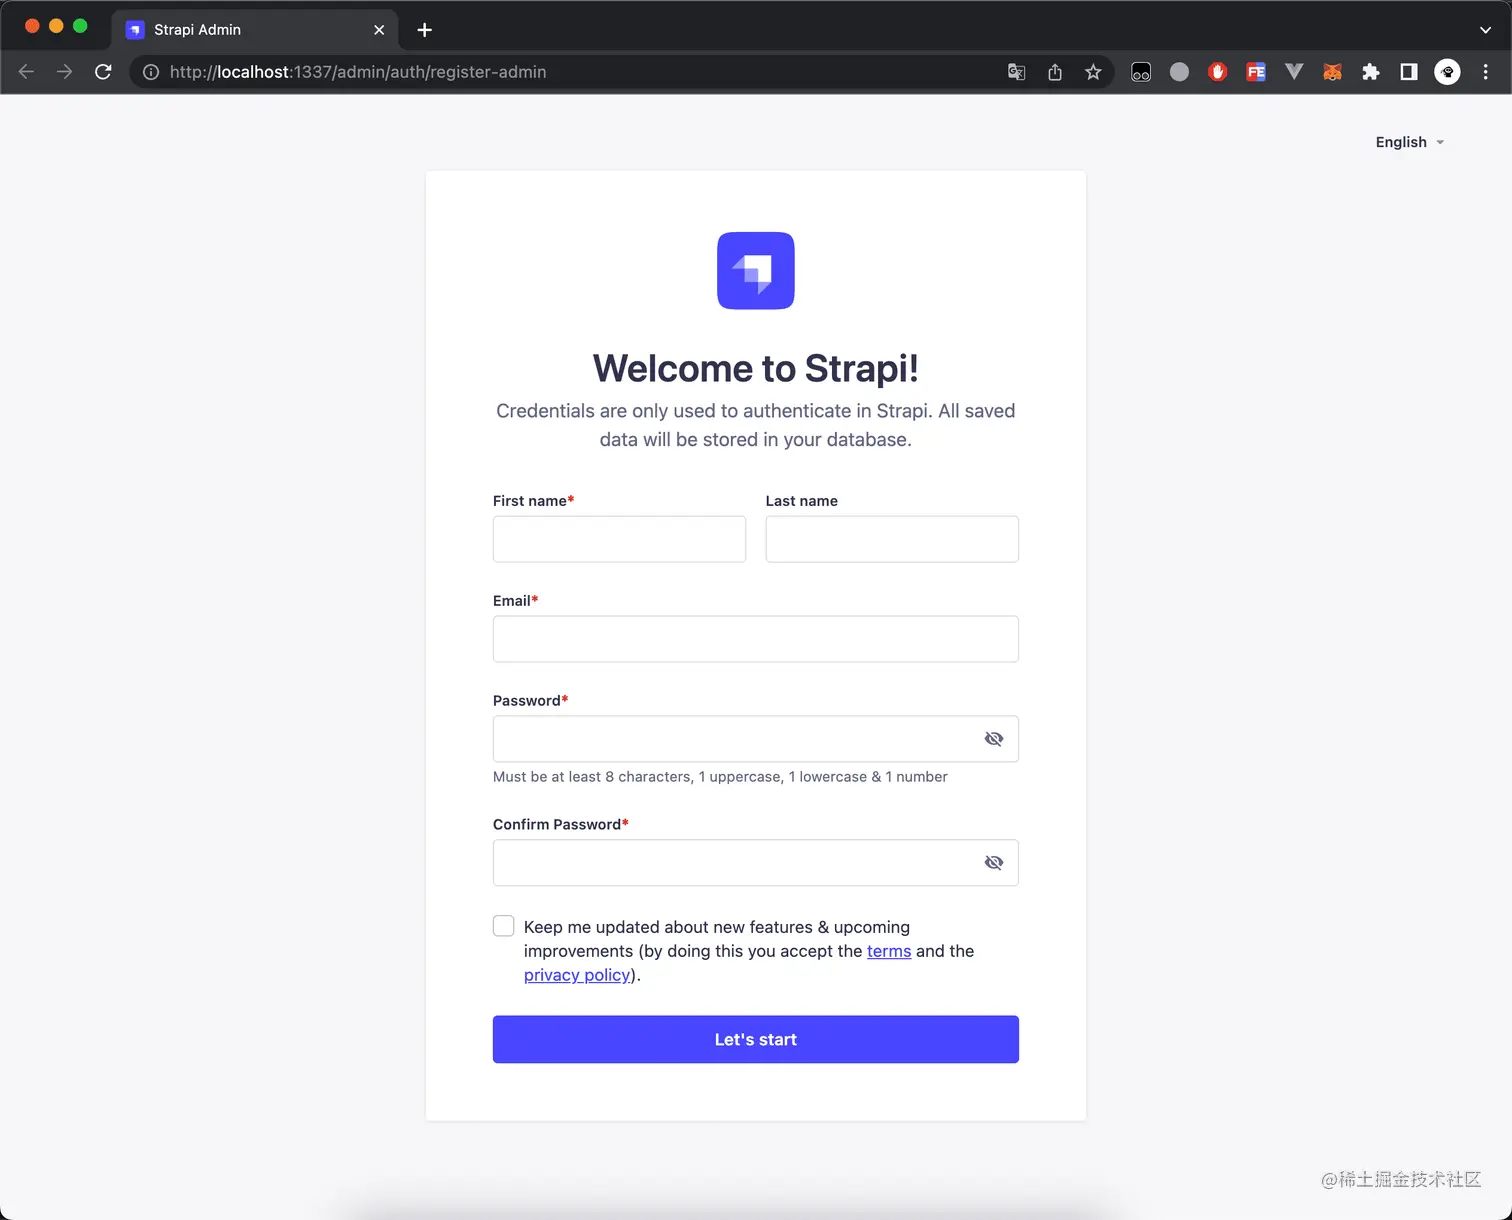Open the MetaMask fox extension
Image resolution: width=1512 pixels, height=1220 pixels.
[1332, 72]
